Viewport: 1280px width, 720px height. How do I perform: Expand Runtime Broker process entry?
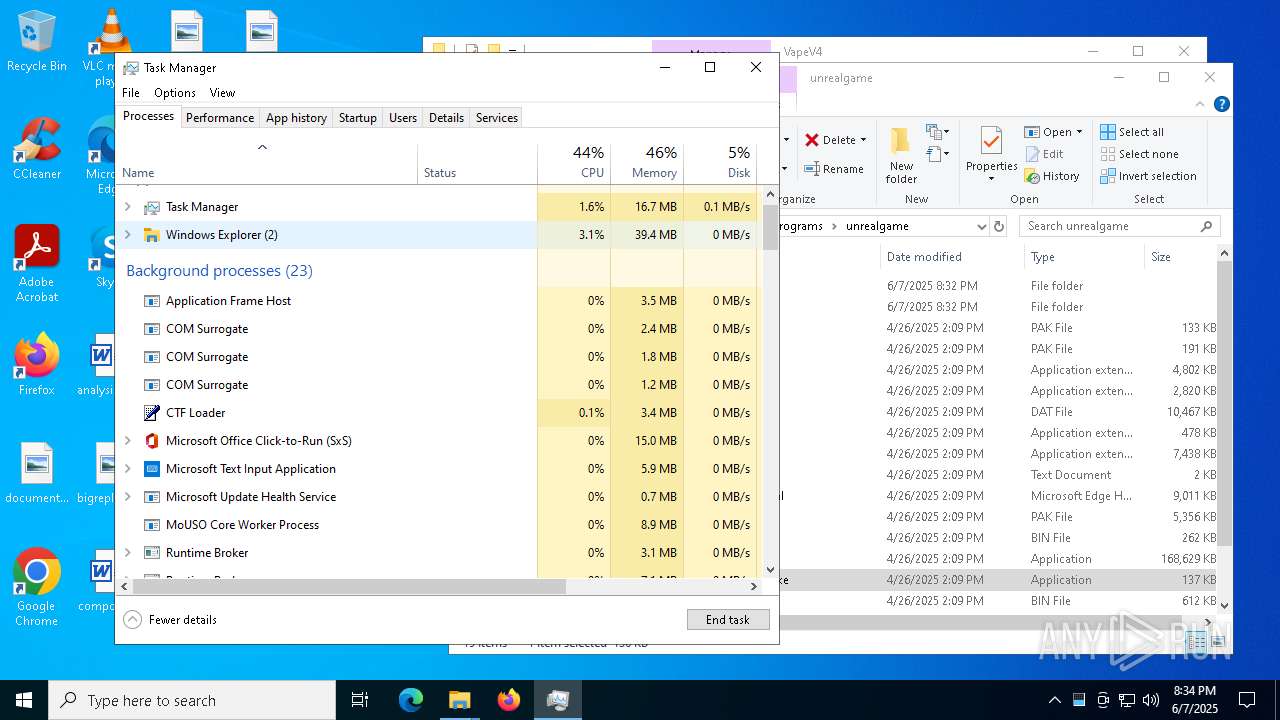[x=127, y=553]
